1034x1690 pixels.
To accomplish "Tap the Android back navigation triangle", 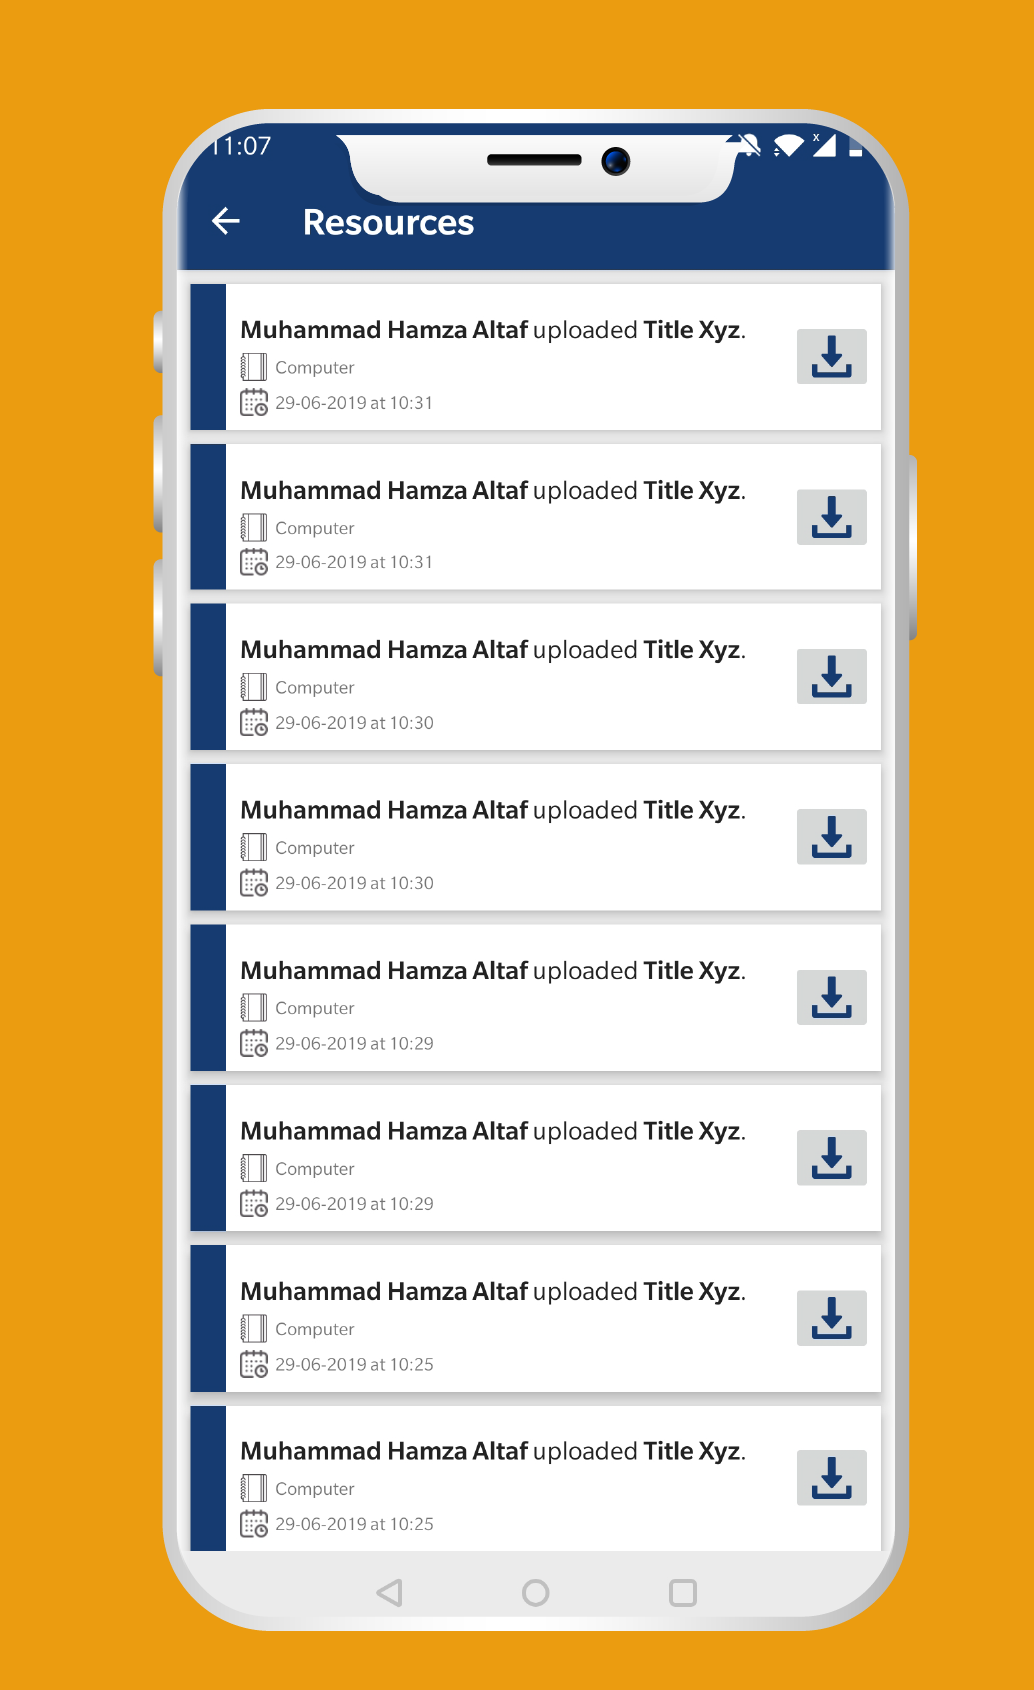I will tap(390, 1592).
